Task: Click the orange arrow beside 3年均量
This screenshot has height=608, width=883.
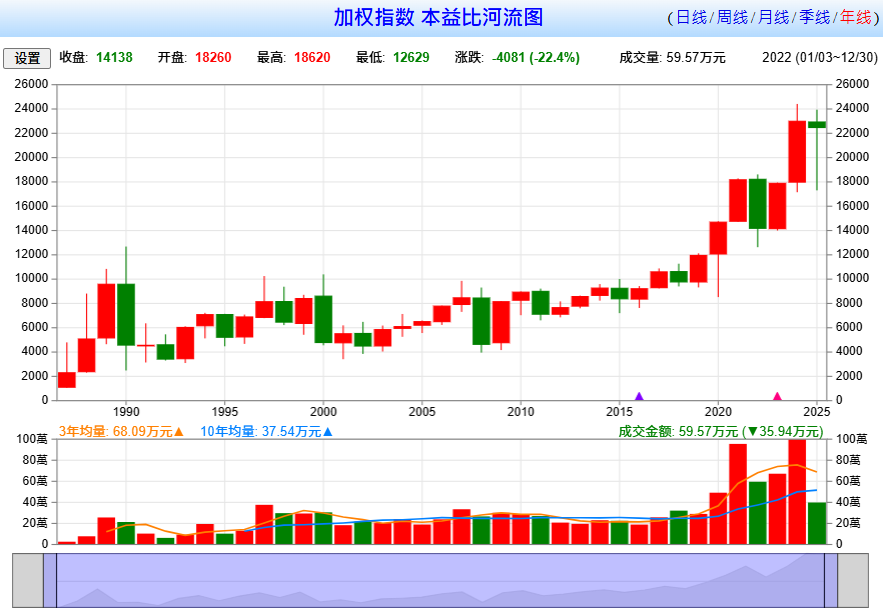Action: (179, 432)
